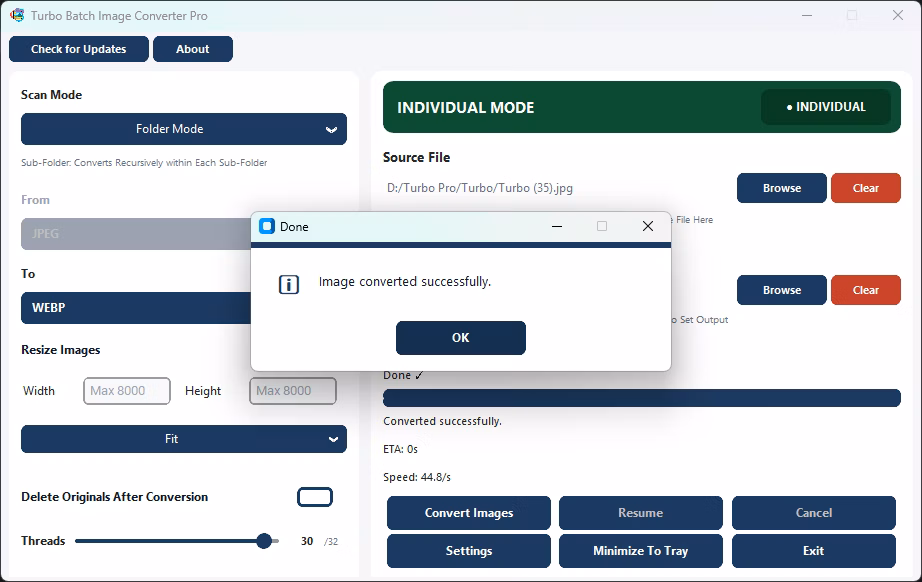
Task: Minimize the Done dialog
Action: (x=557, y=226)
